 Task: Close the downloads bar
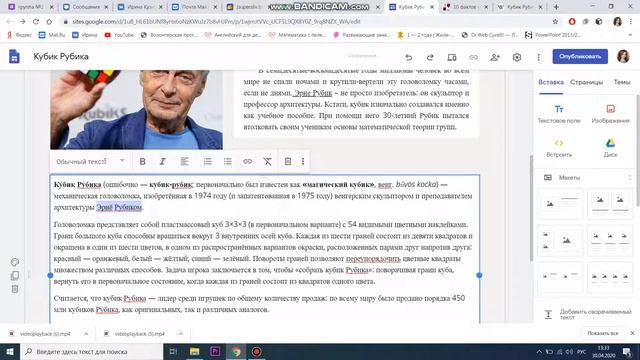(x=632, y=333)
